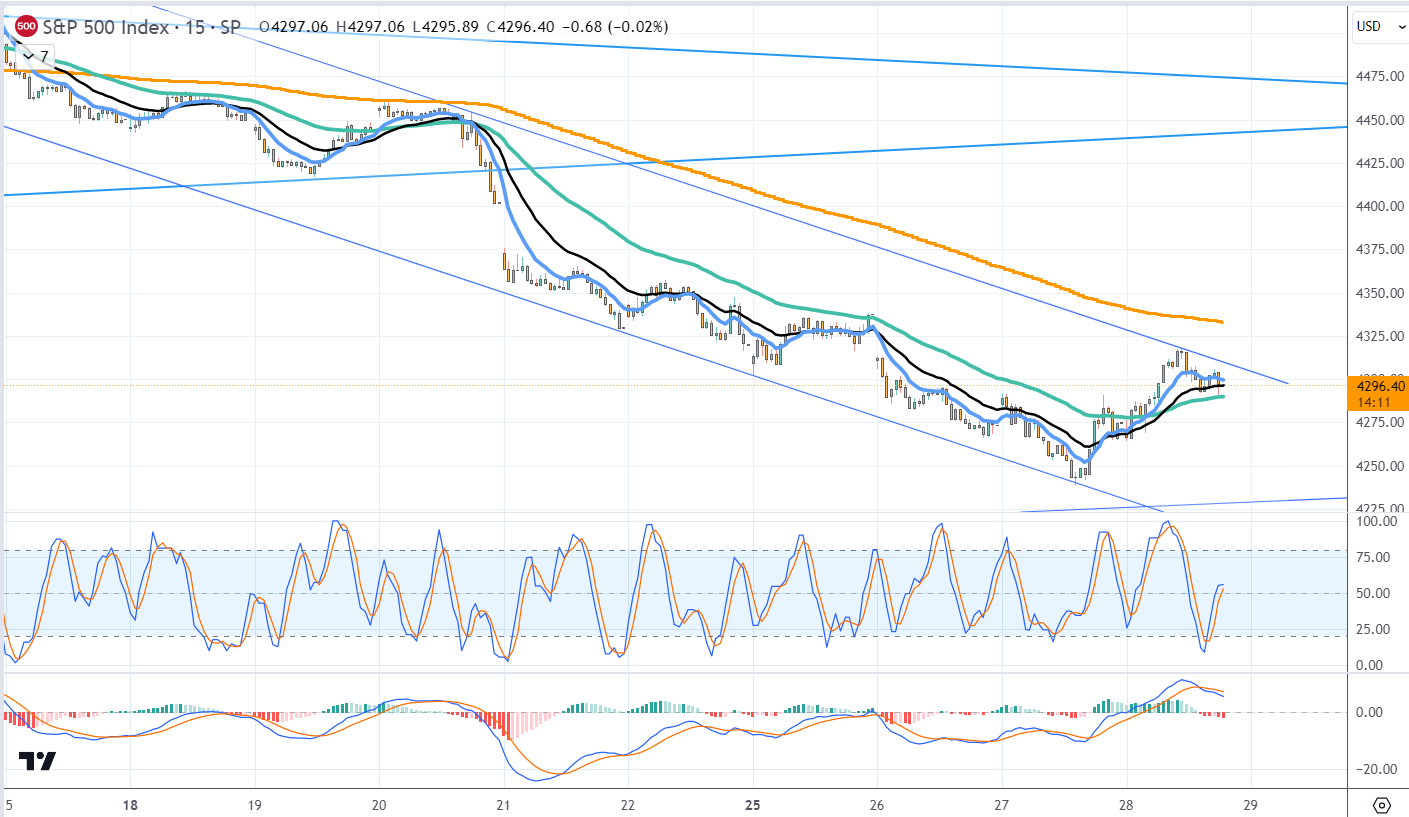
Task: Click date 18 on the time axis
Action: click(x=130, y=804)
